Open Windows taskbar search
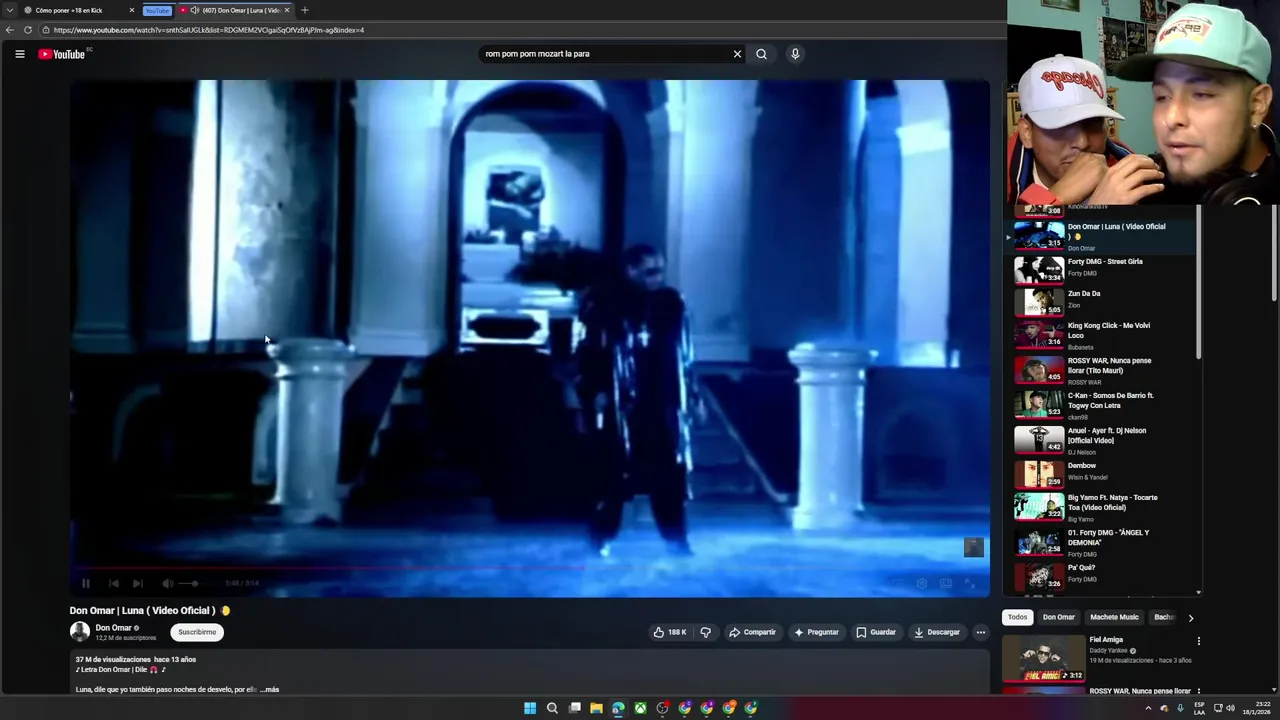The height and width of the screenshot is (720, 1280). [552, 708]
